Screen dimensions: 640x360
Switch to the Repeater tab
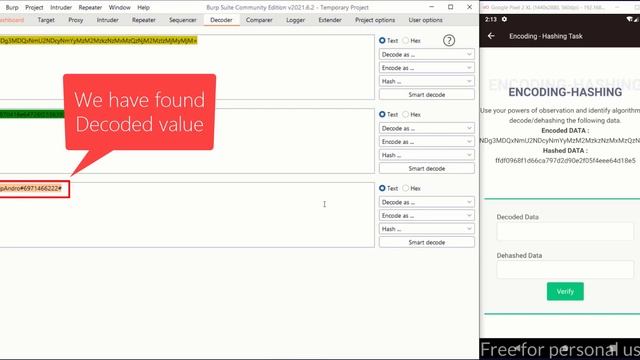point(144,20)
